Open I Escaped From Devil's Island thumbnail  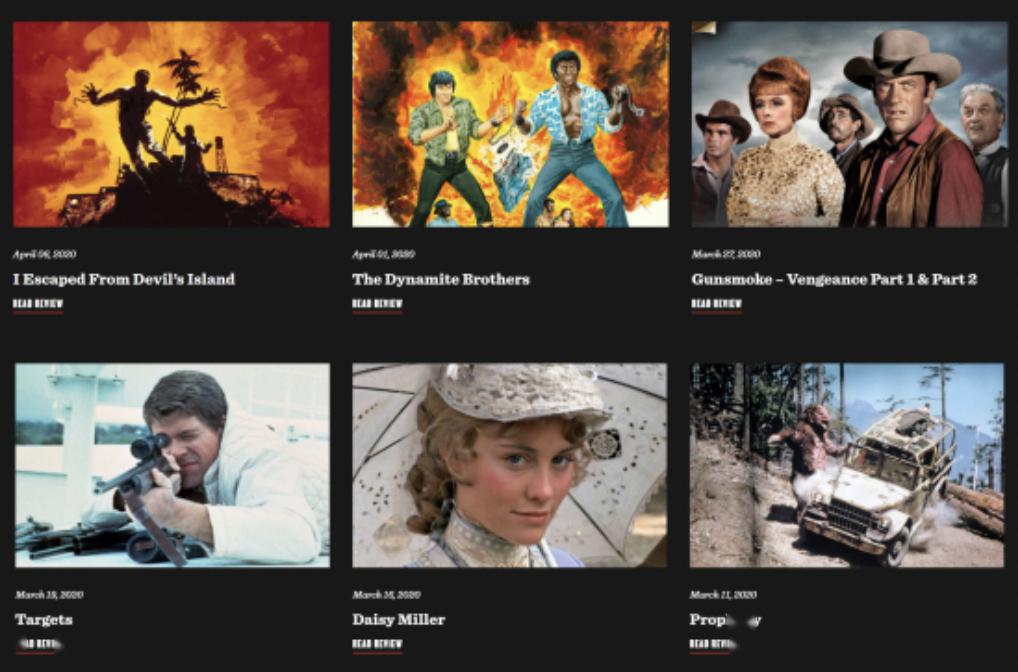tap(171, 124)
